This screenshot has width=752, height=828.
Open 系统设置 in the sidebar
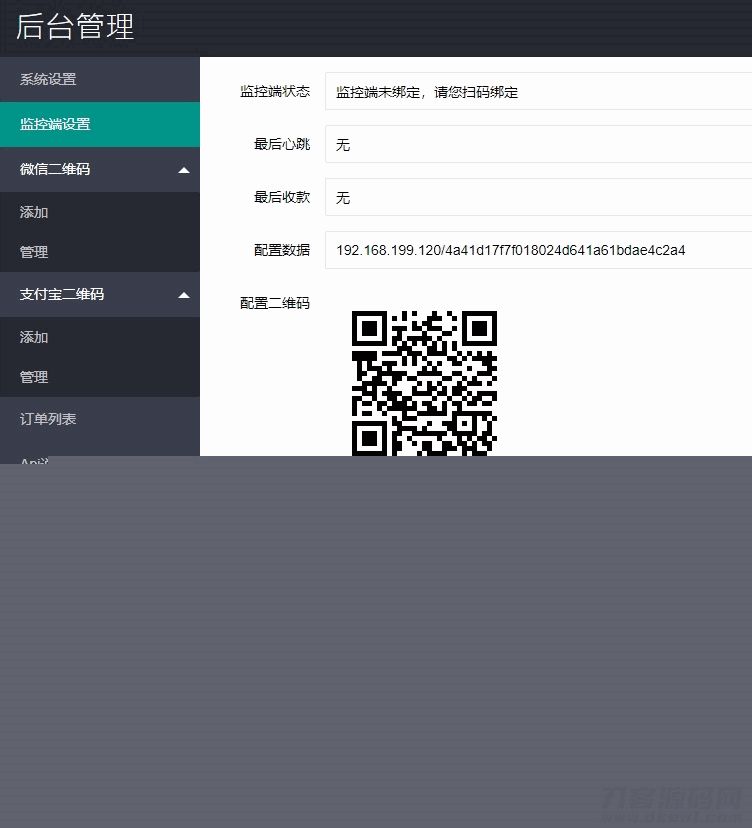coord(48,79)
